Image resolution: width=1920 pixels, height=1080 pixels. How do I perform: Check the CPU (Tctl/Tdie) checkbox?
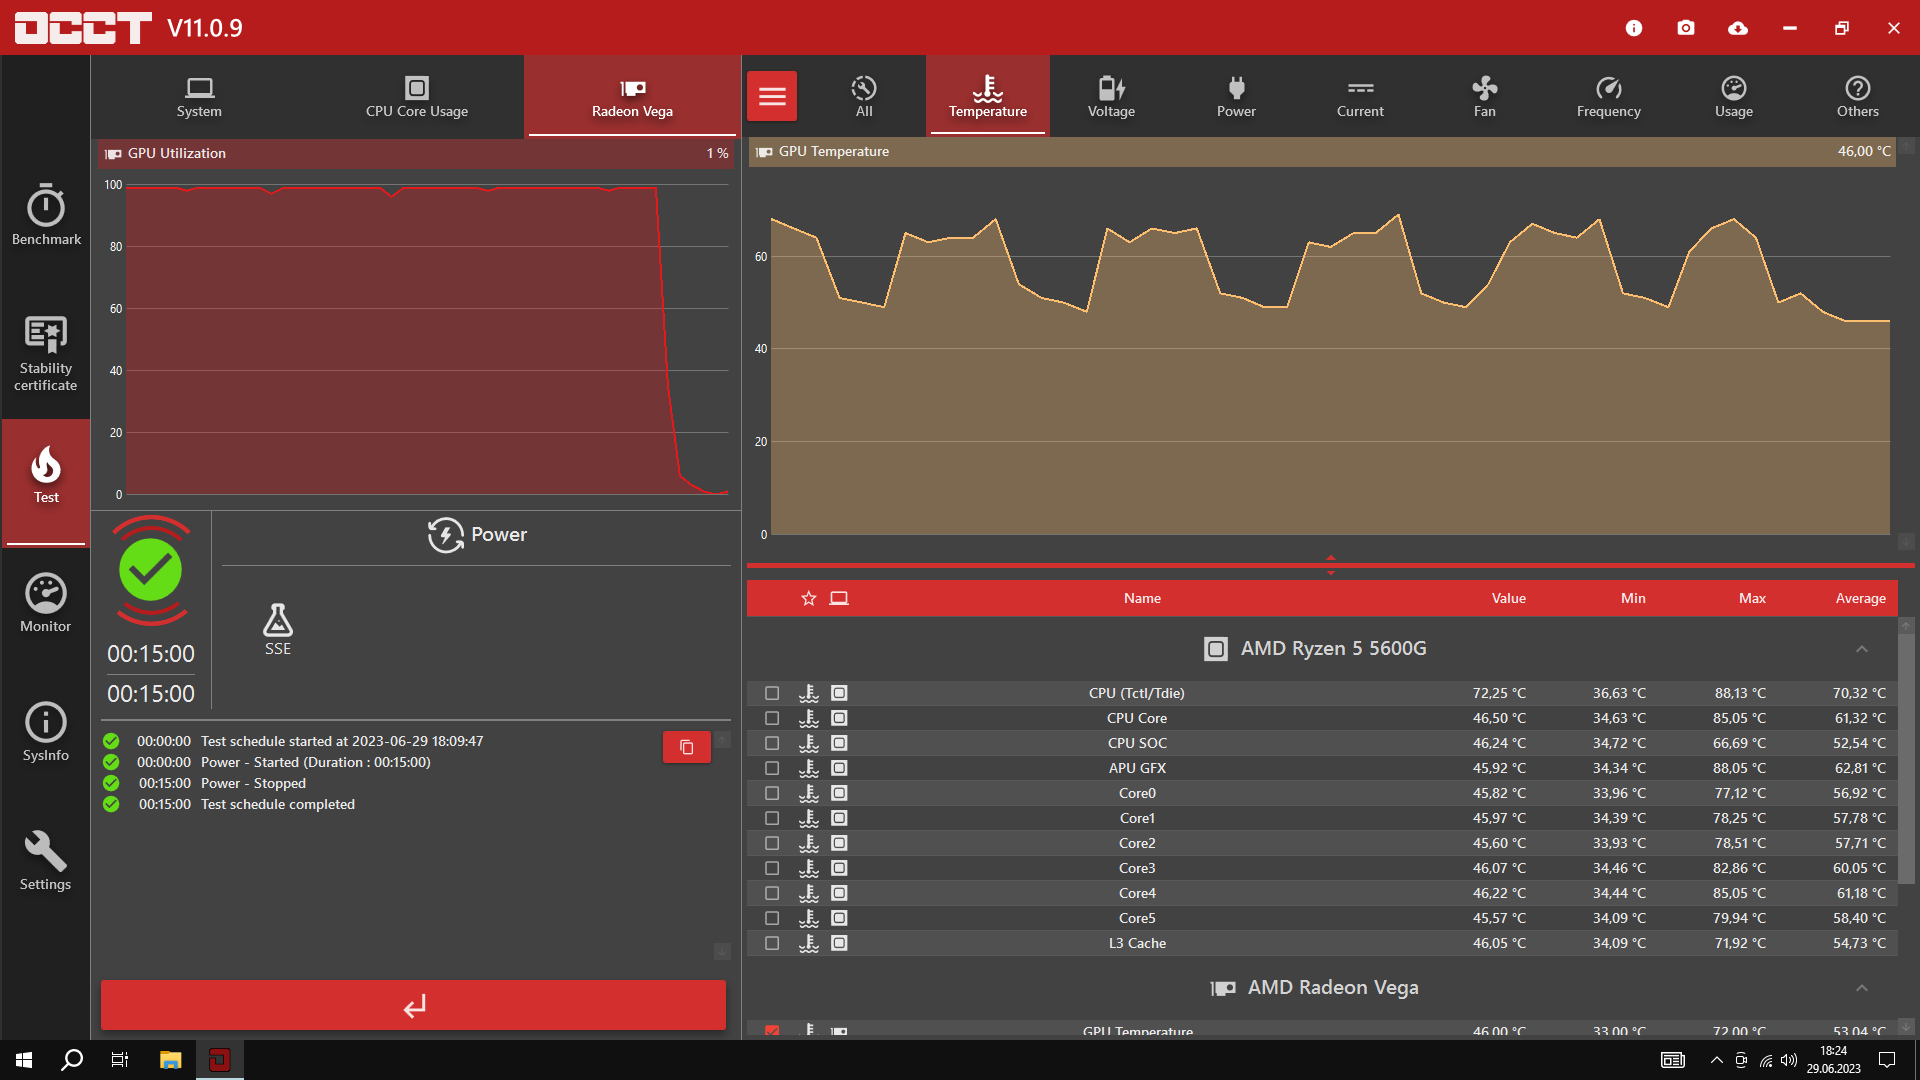772,693
